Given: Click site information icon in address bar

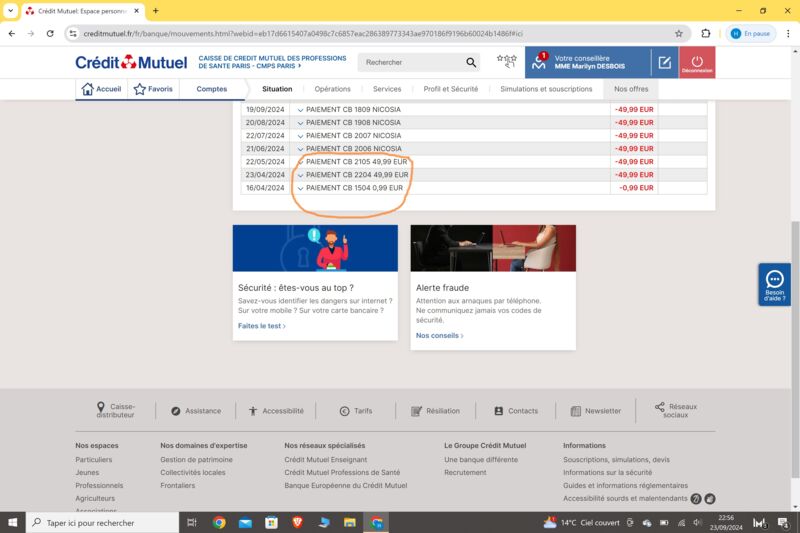Looking at the screenshot, I should [x=73, y=34].
